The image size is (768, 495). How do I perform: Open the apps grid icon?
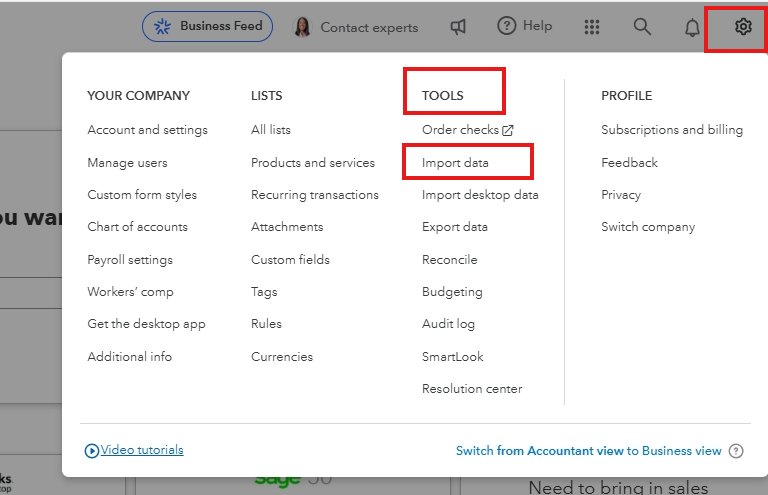tap(592, 27)
